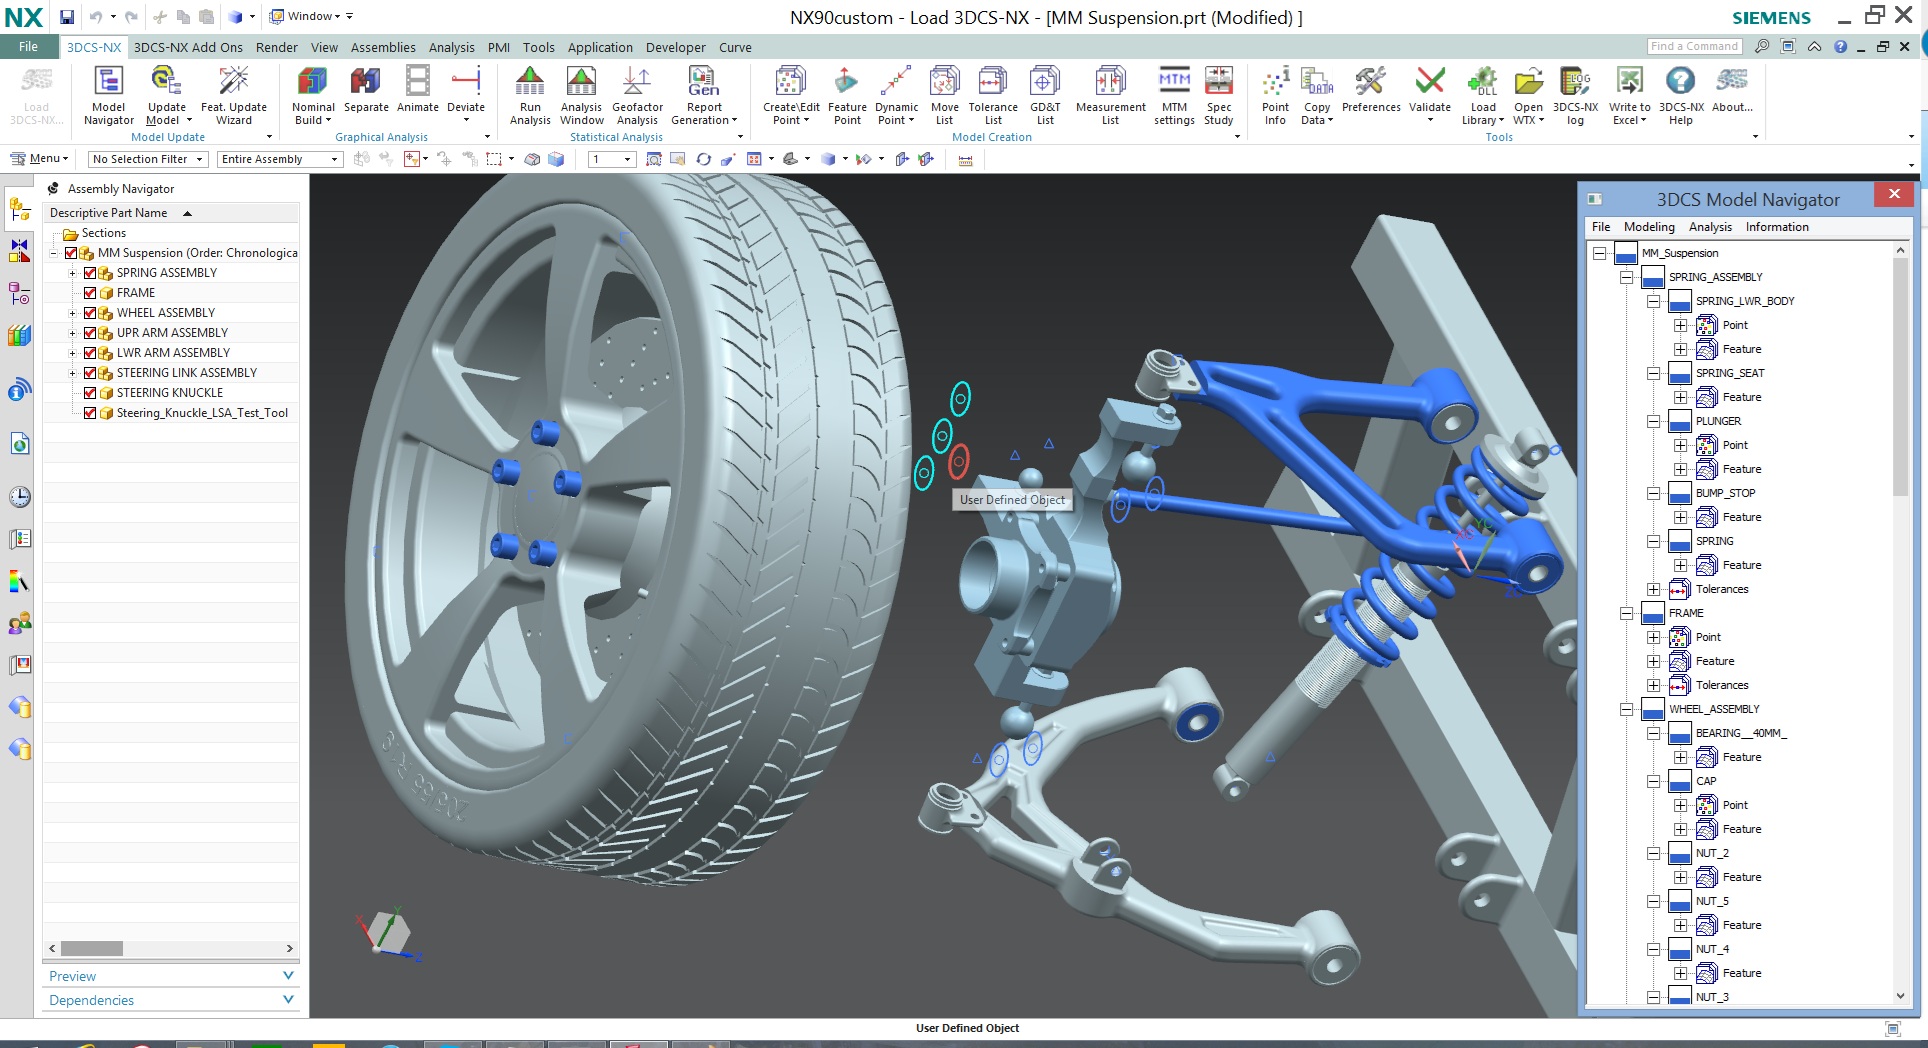Screen dimensions: 1928x1048
Task: Toggle the WHEEL ASSEMBLY checkbox
Action: click(x=90, y=312)
